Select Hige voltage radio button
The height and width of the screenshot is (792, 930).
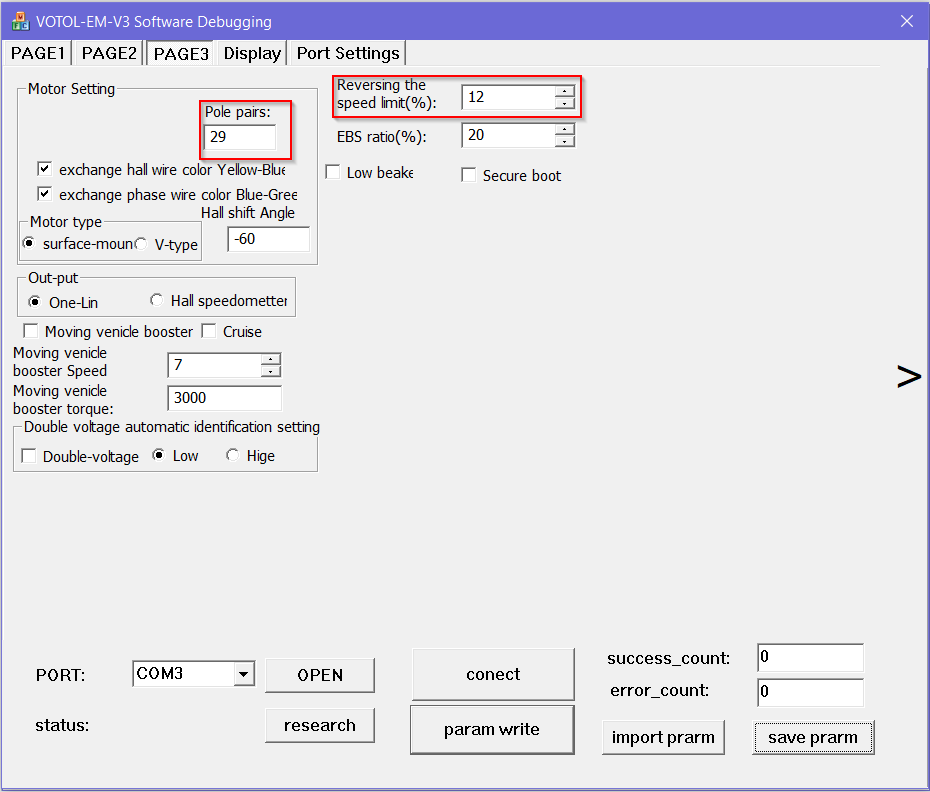point(233,456)
